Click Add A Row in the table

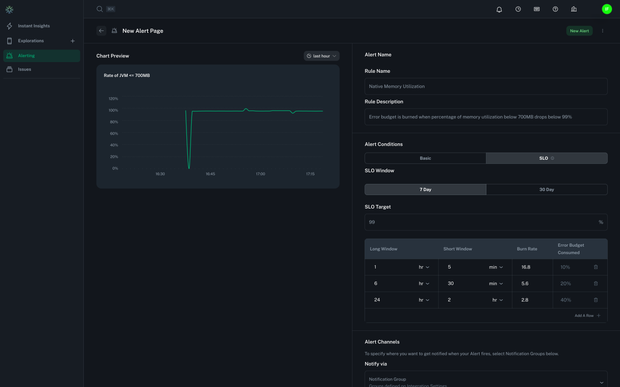[587, 315]
